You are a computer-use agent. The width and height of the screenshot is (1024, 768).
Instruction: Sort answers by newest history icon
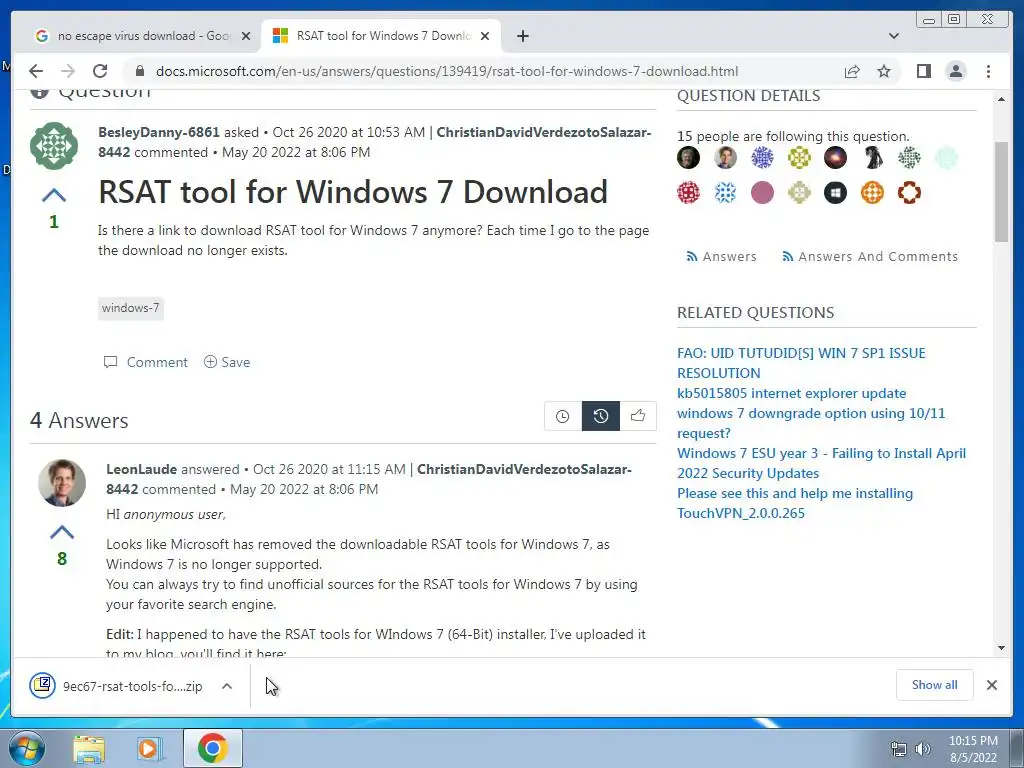[x=600, y=416]
